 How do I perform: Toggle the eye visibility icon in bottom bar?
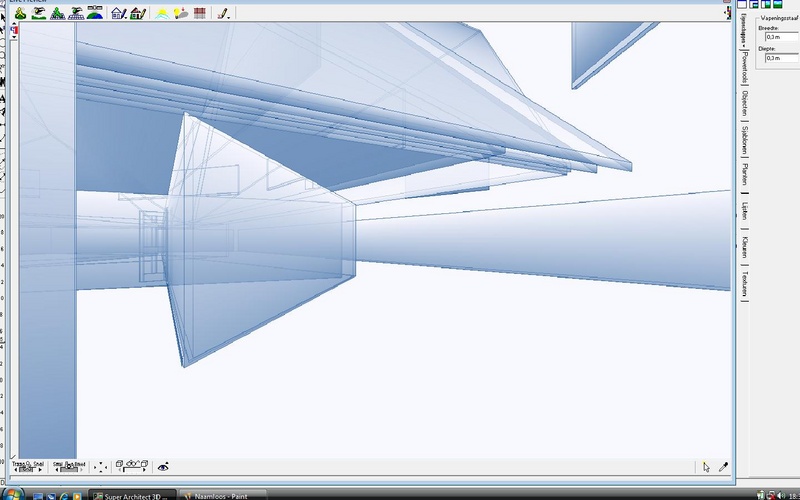163,467
